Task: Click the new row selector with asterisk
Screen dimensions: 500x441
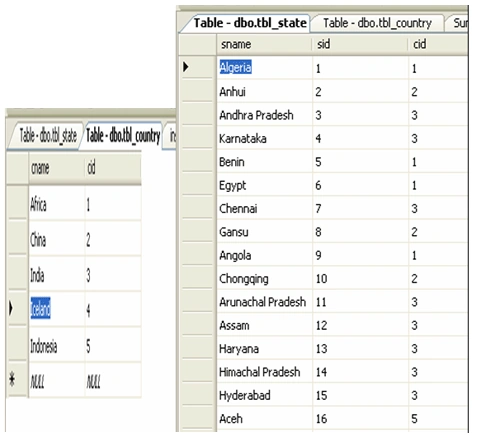Action: (17, 380)
